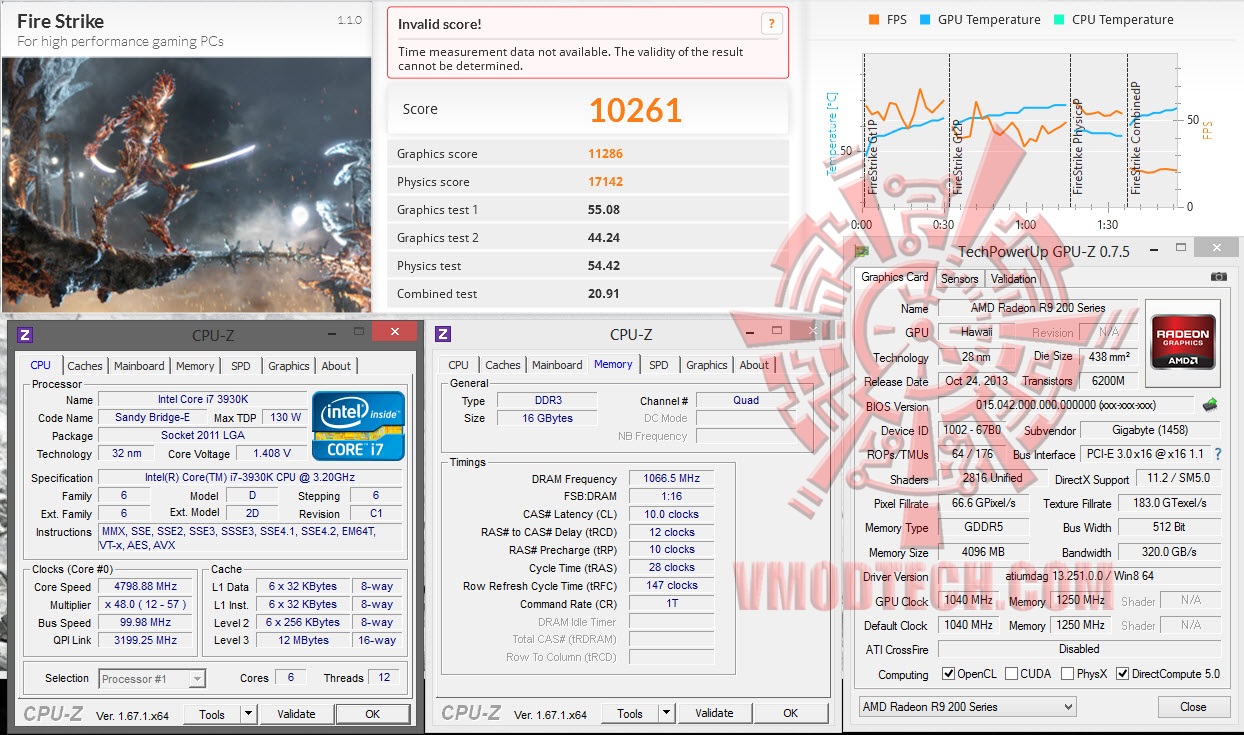Image resolution: width=1244 pixels, height=735 pixels.
Task: Click the Driver Version field in GPU-Z
Action: tap(1078, 577)
